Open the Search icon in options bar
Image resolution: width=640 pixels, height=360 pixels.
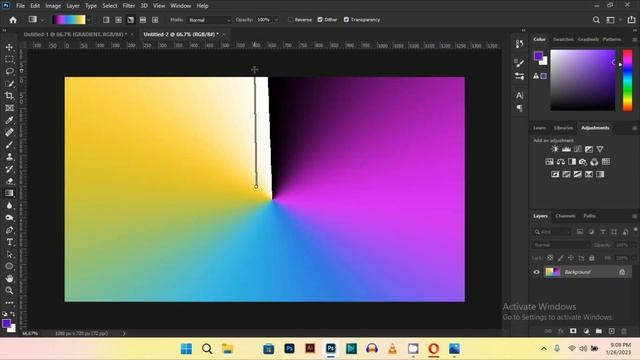(596, 20)
